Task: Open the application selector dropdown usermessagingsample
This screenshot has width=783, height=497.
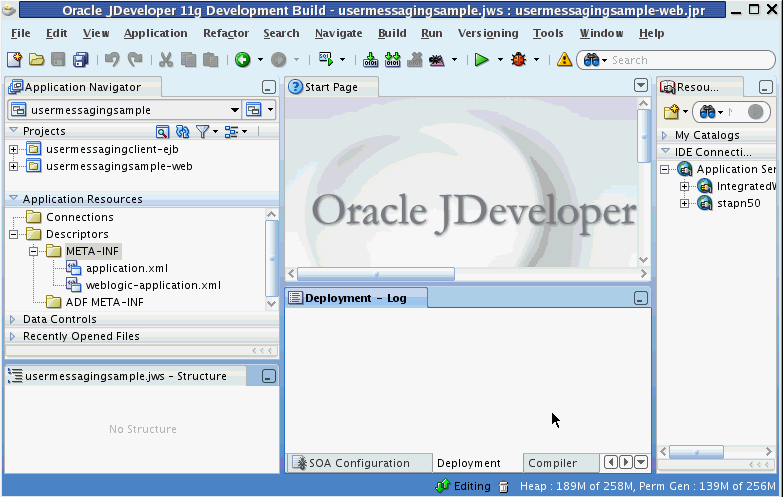Action: coord(124,110)
